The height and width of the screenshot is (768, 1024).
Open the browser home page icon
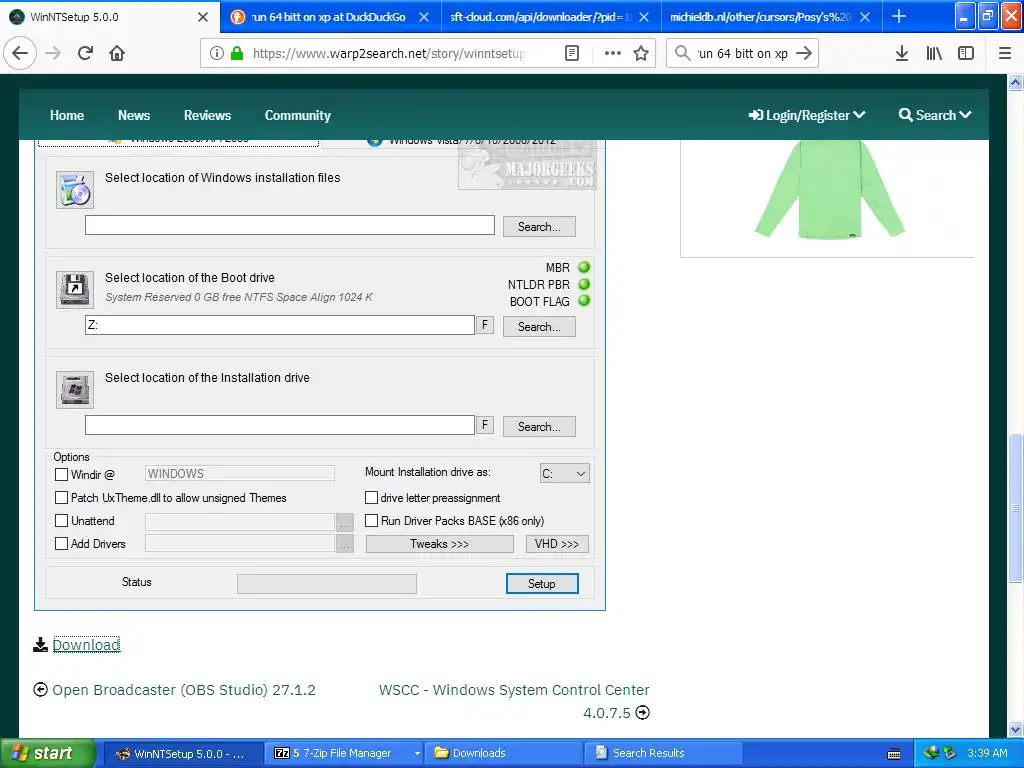117,53
